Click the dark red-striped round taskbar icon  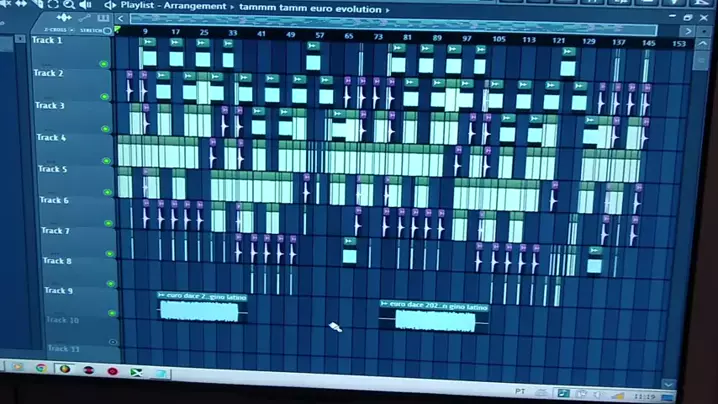click(x=89, y=370)
